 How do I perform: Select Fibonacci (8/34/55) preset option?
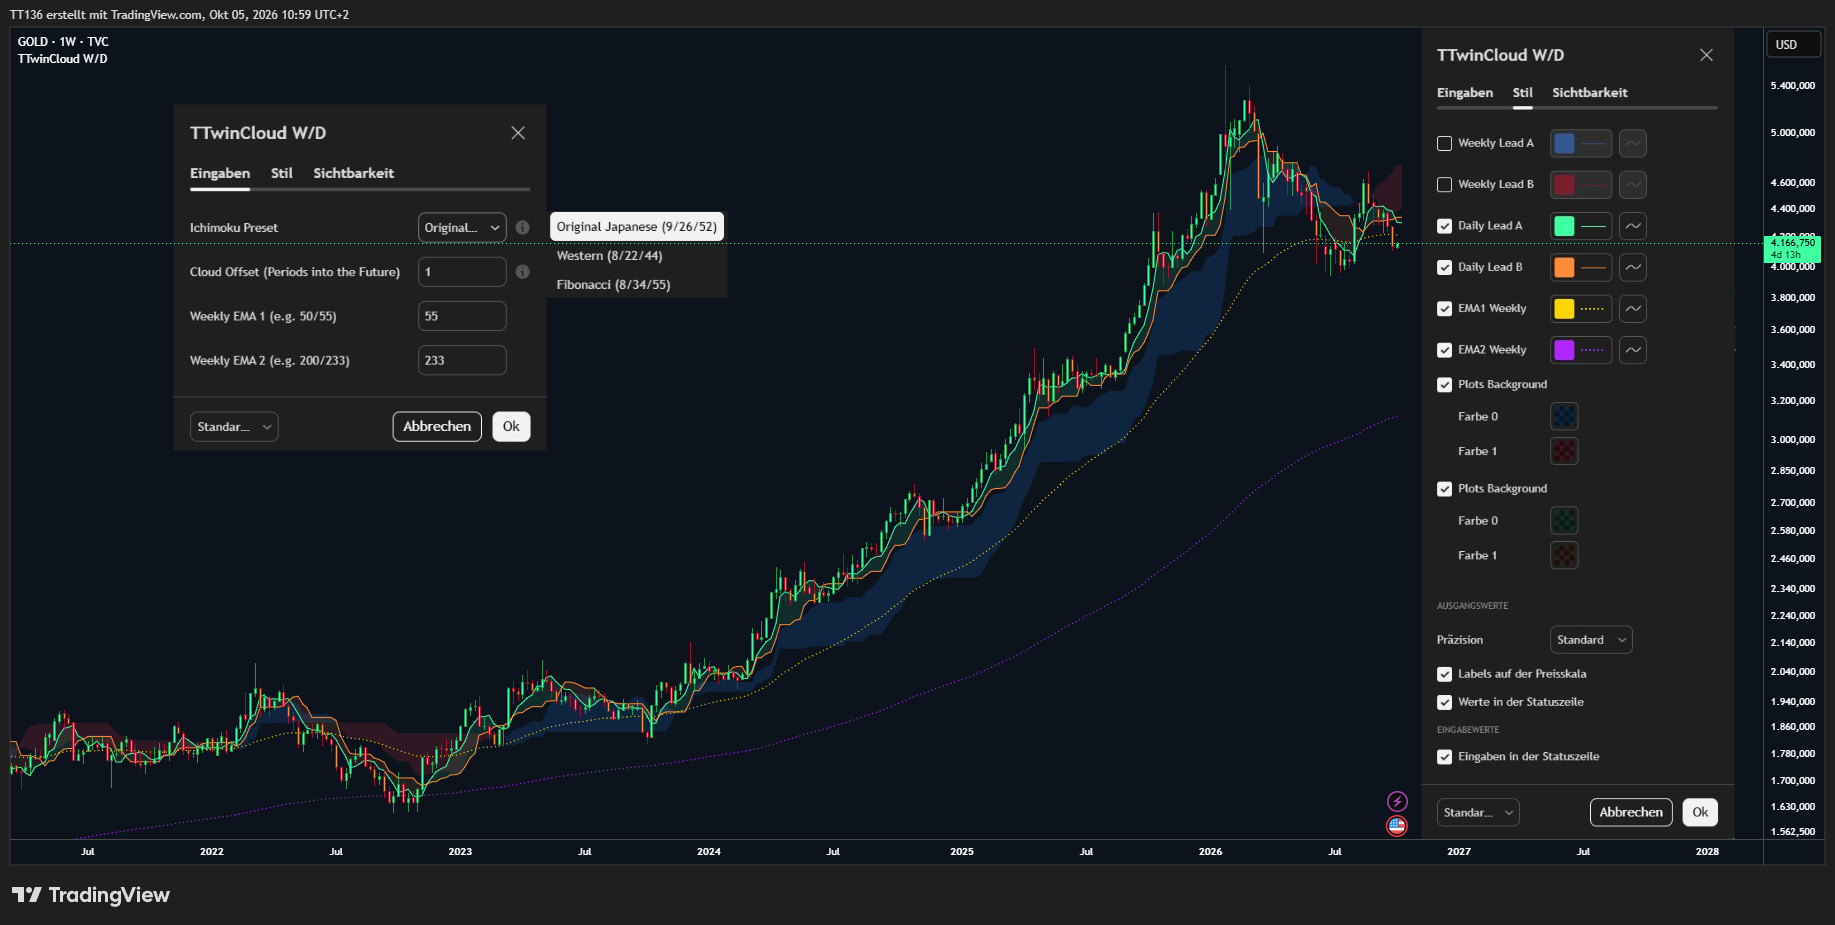pyautogui.click(x=637, y=285)
